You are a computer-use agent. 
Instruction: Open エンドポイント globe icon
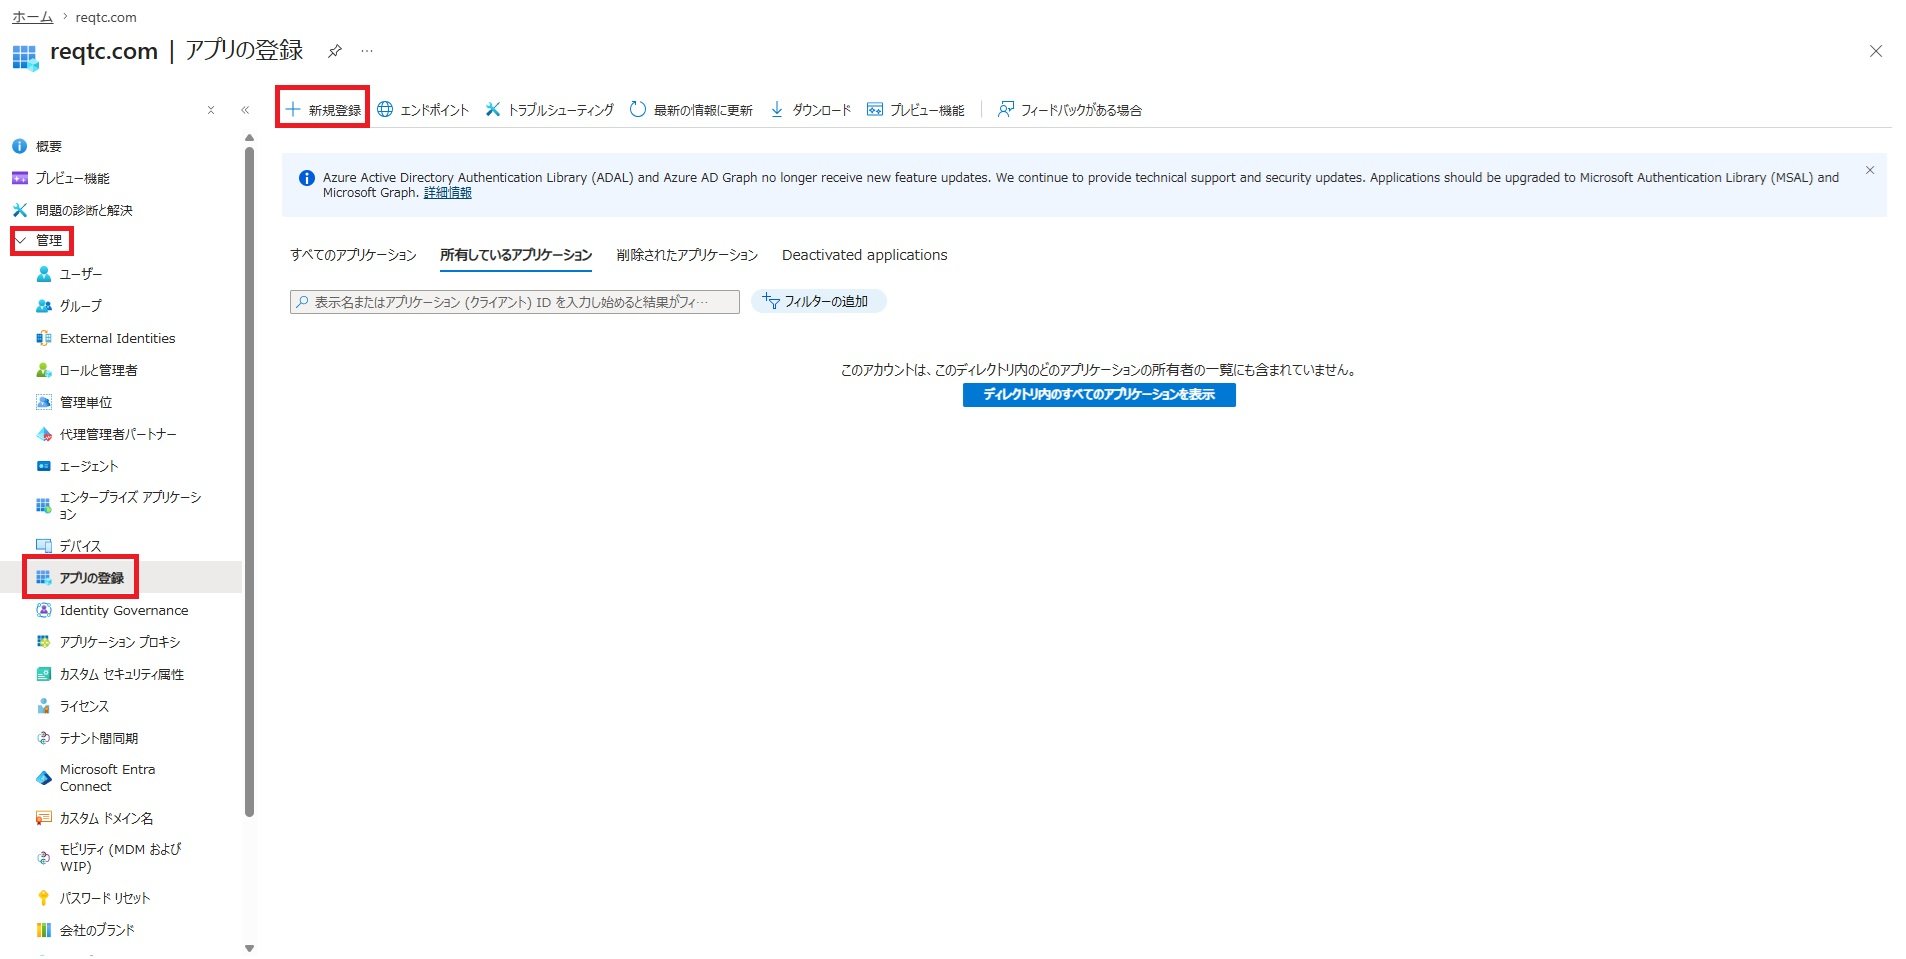click(x=385, y=109)
